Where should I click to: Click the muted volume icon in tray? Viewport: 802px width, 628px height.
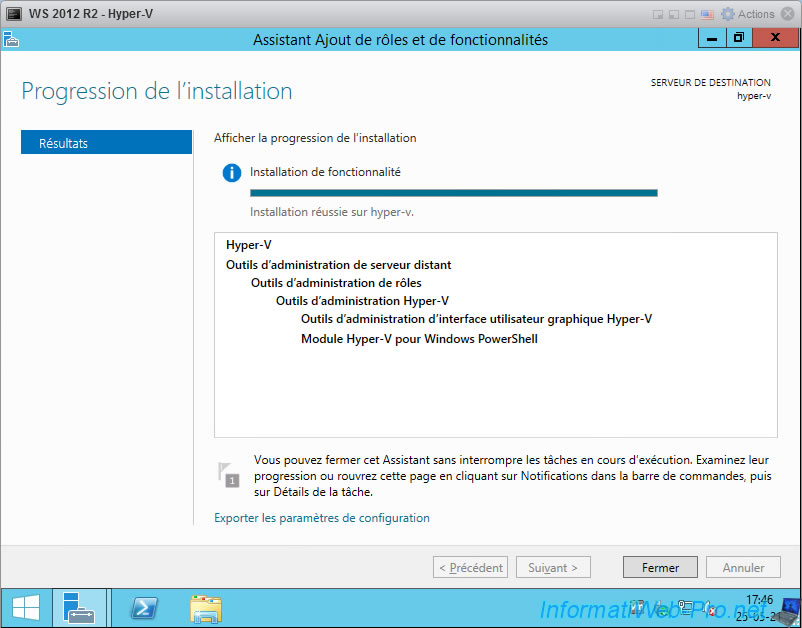click(x=708, y=609)
